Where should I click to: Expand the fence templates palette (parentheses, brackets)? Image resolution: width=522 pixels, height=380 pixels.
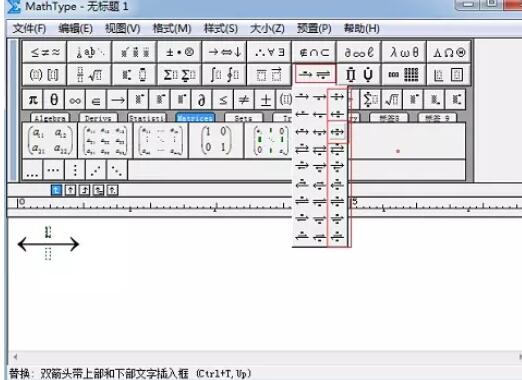[45, 74]
